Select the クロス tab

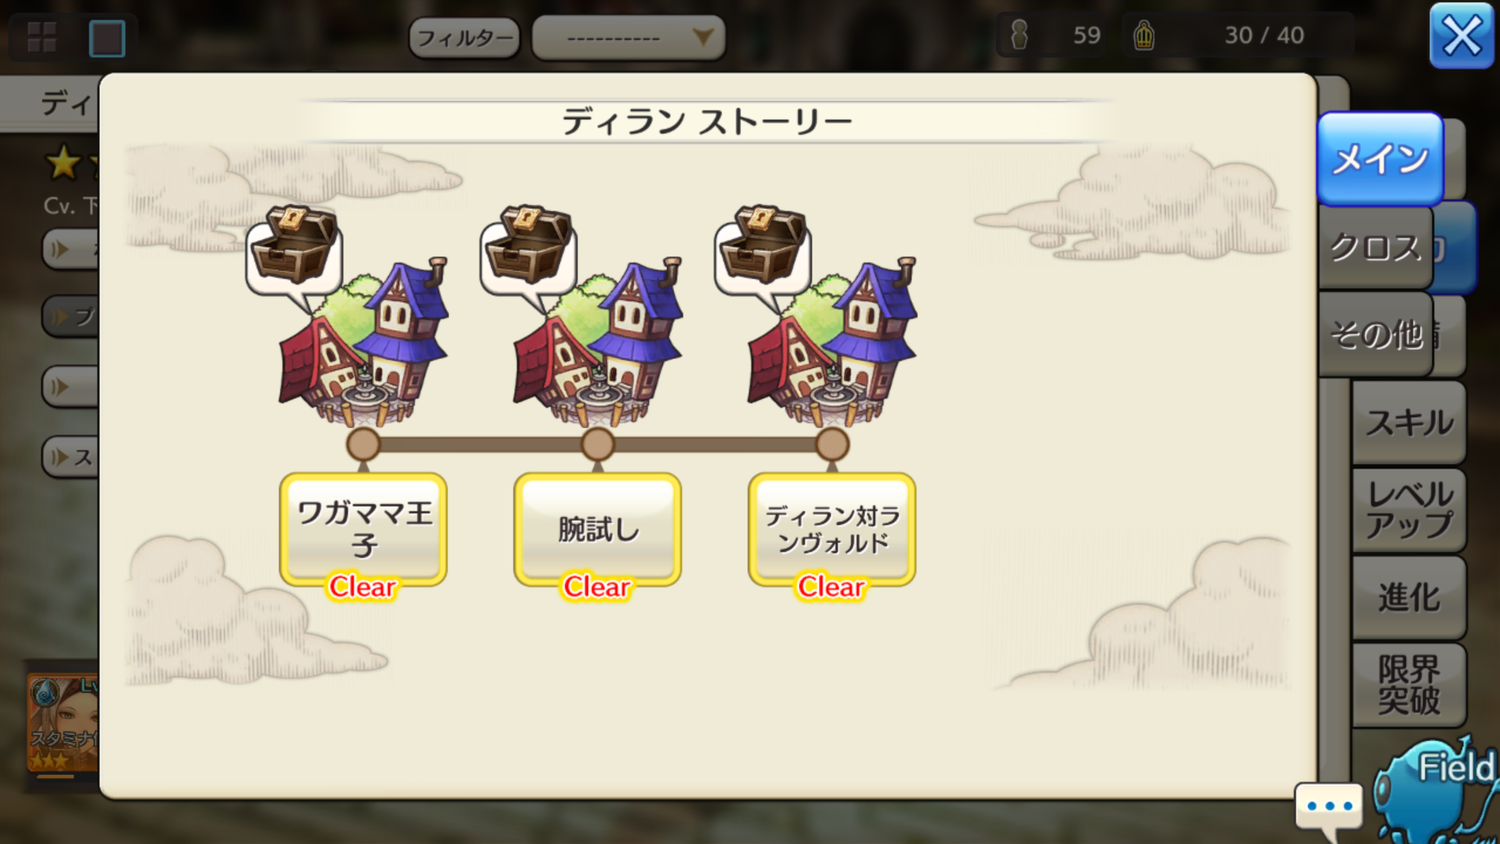[x=1376, y=247]
